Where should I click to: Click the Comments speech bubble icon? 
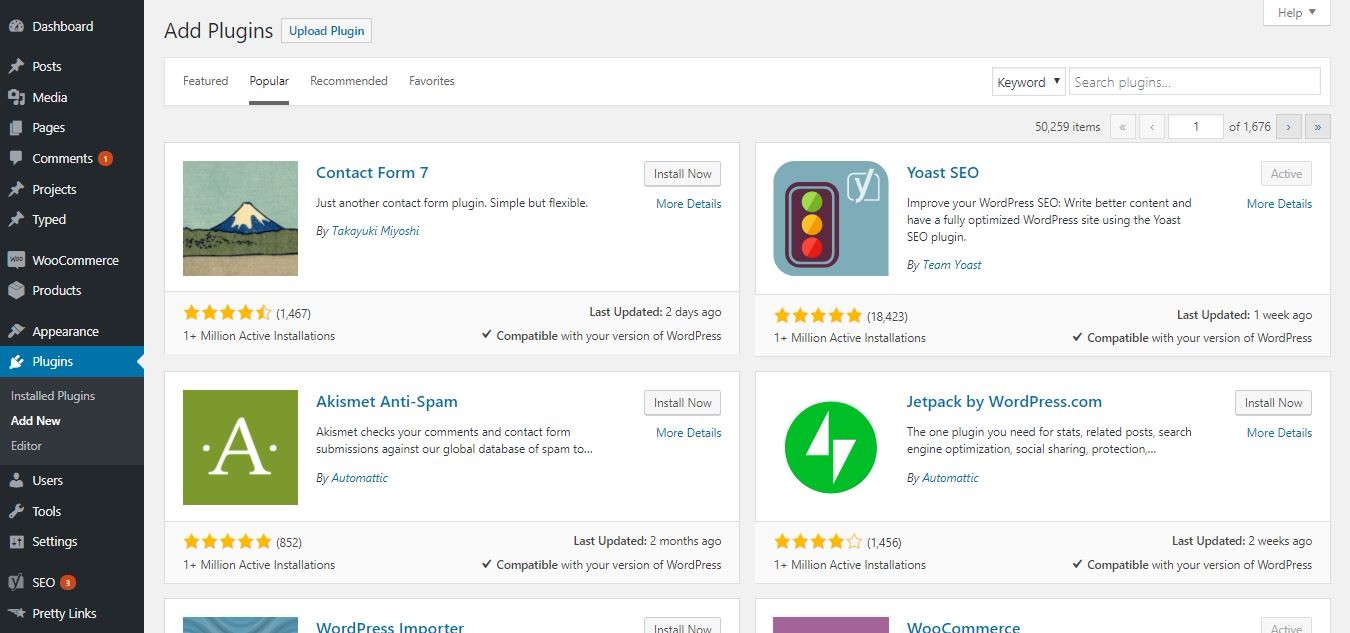tap(16, 158)
